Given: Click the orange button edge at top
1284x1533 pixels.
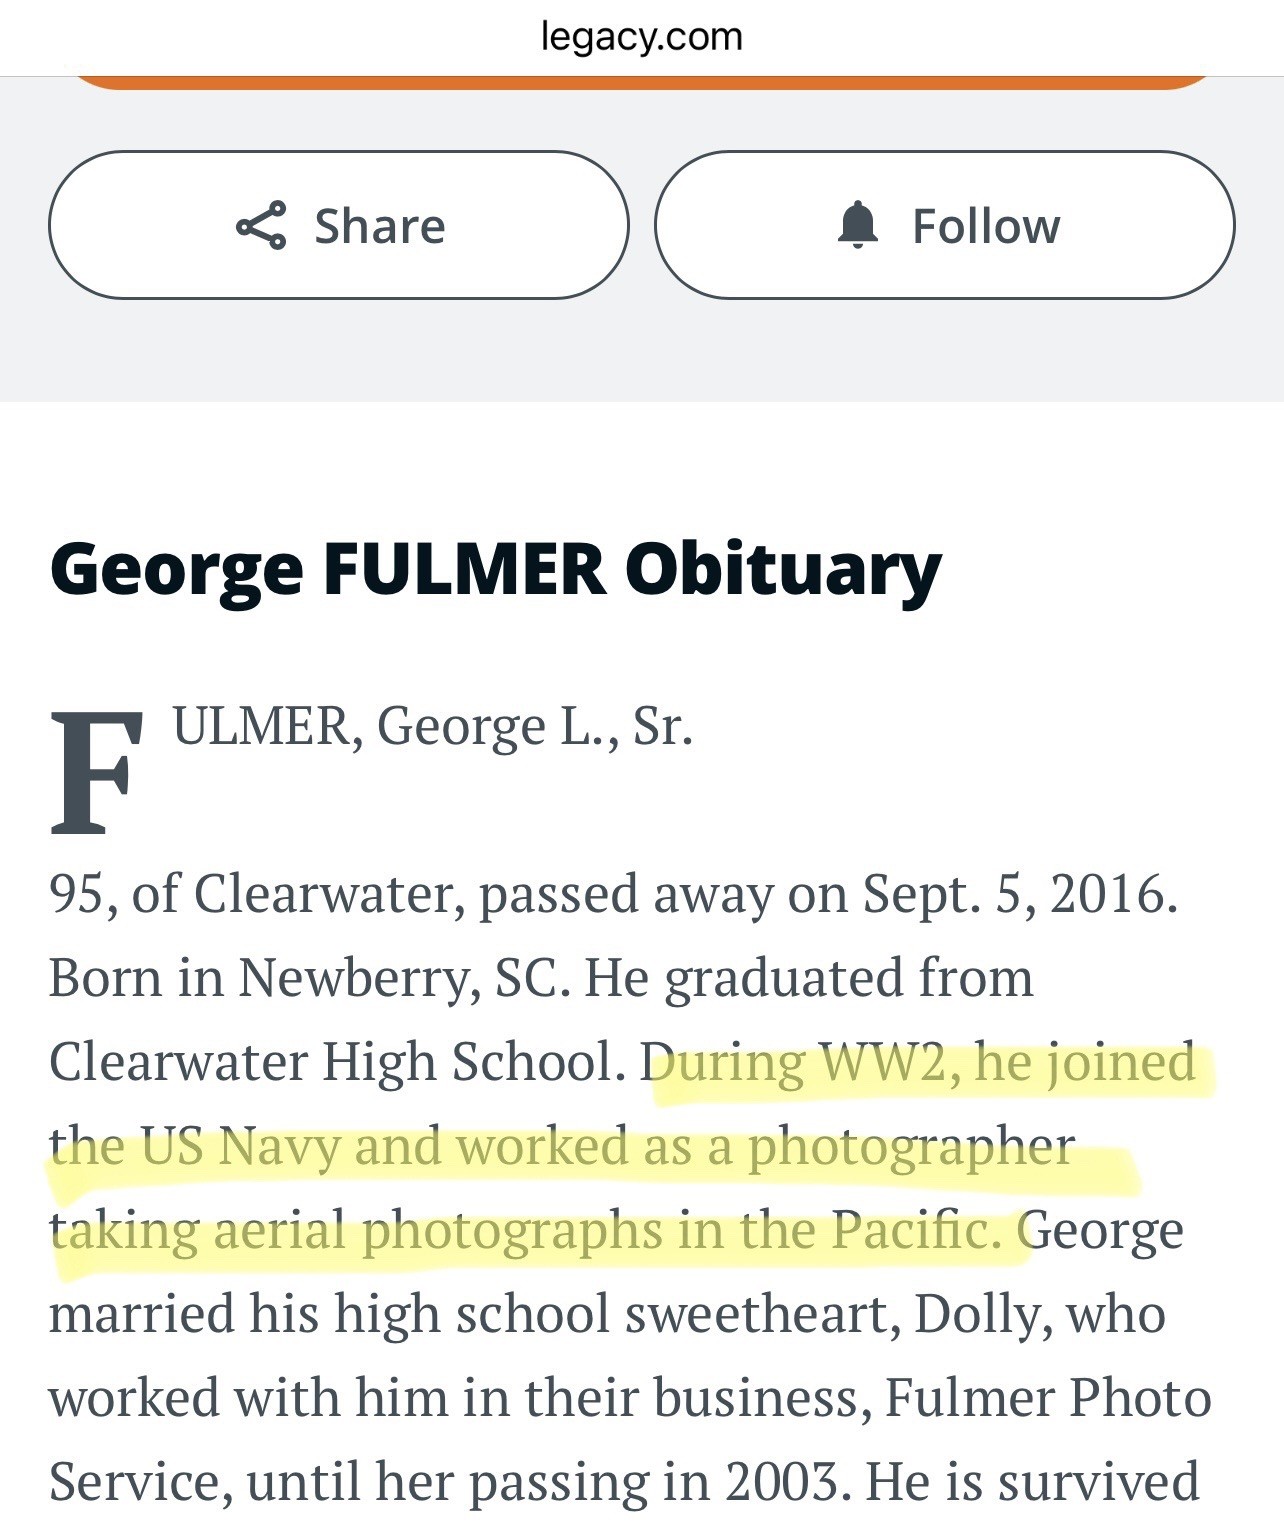Looking at the screenshot, I should 641,82.
